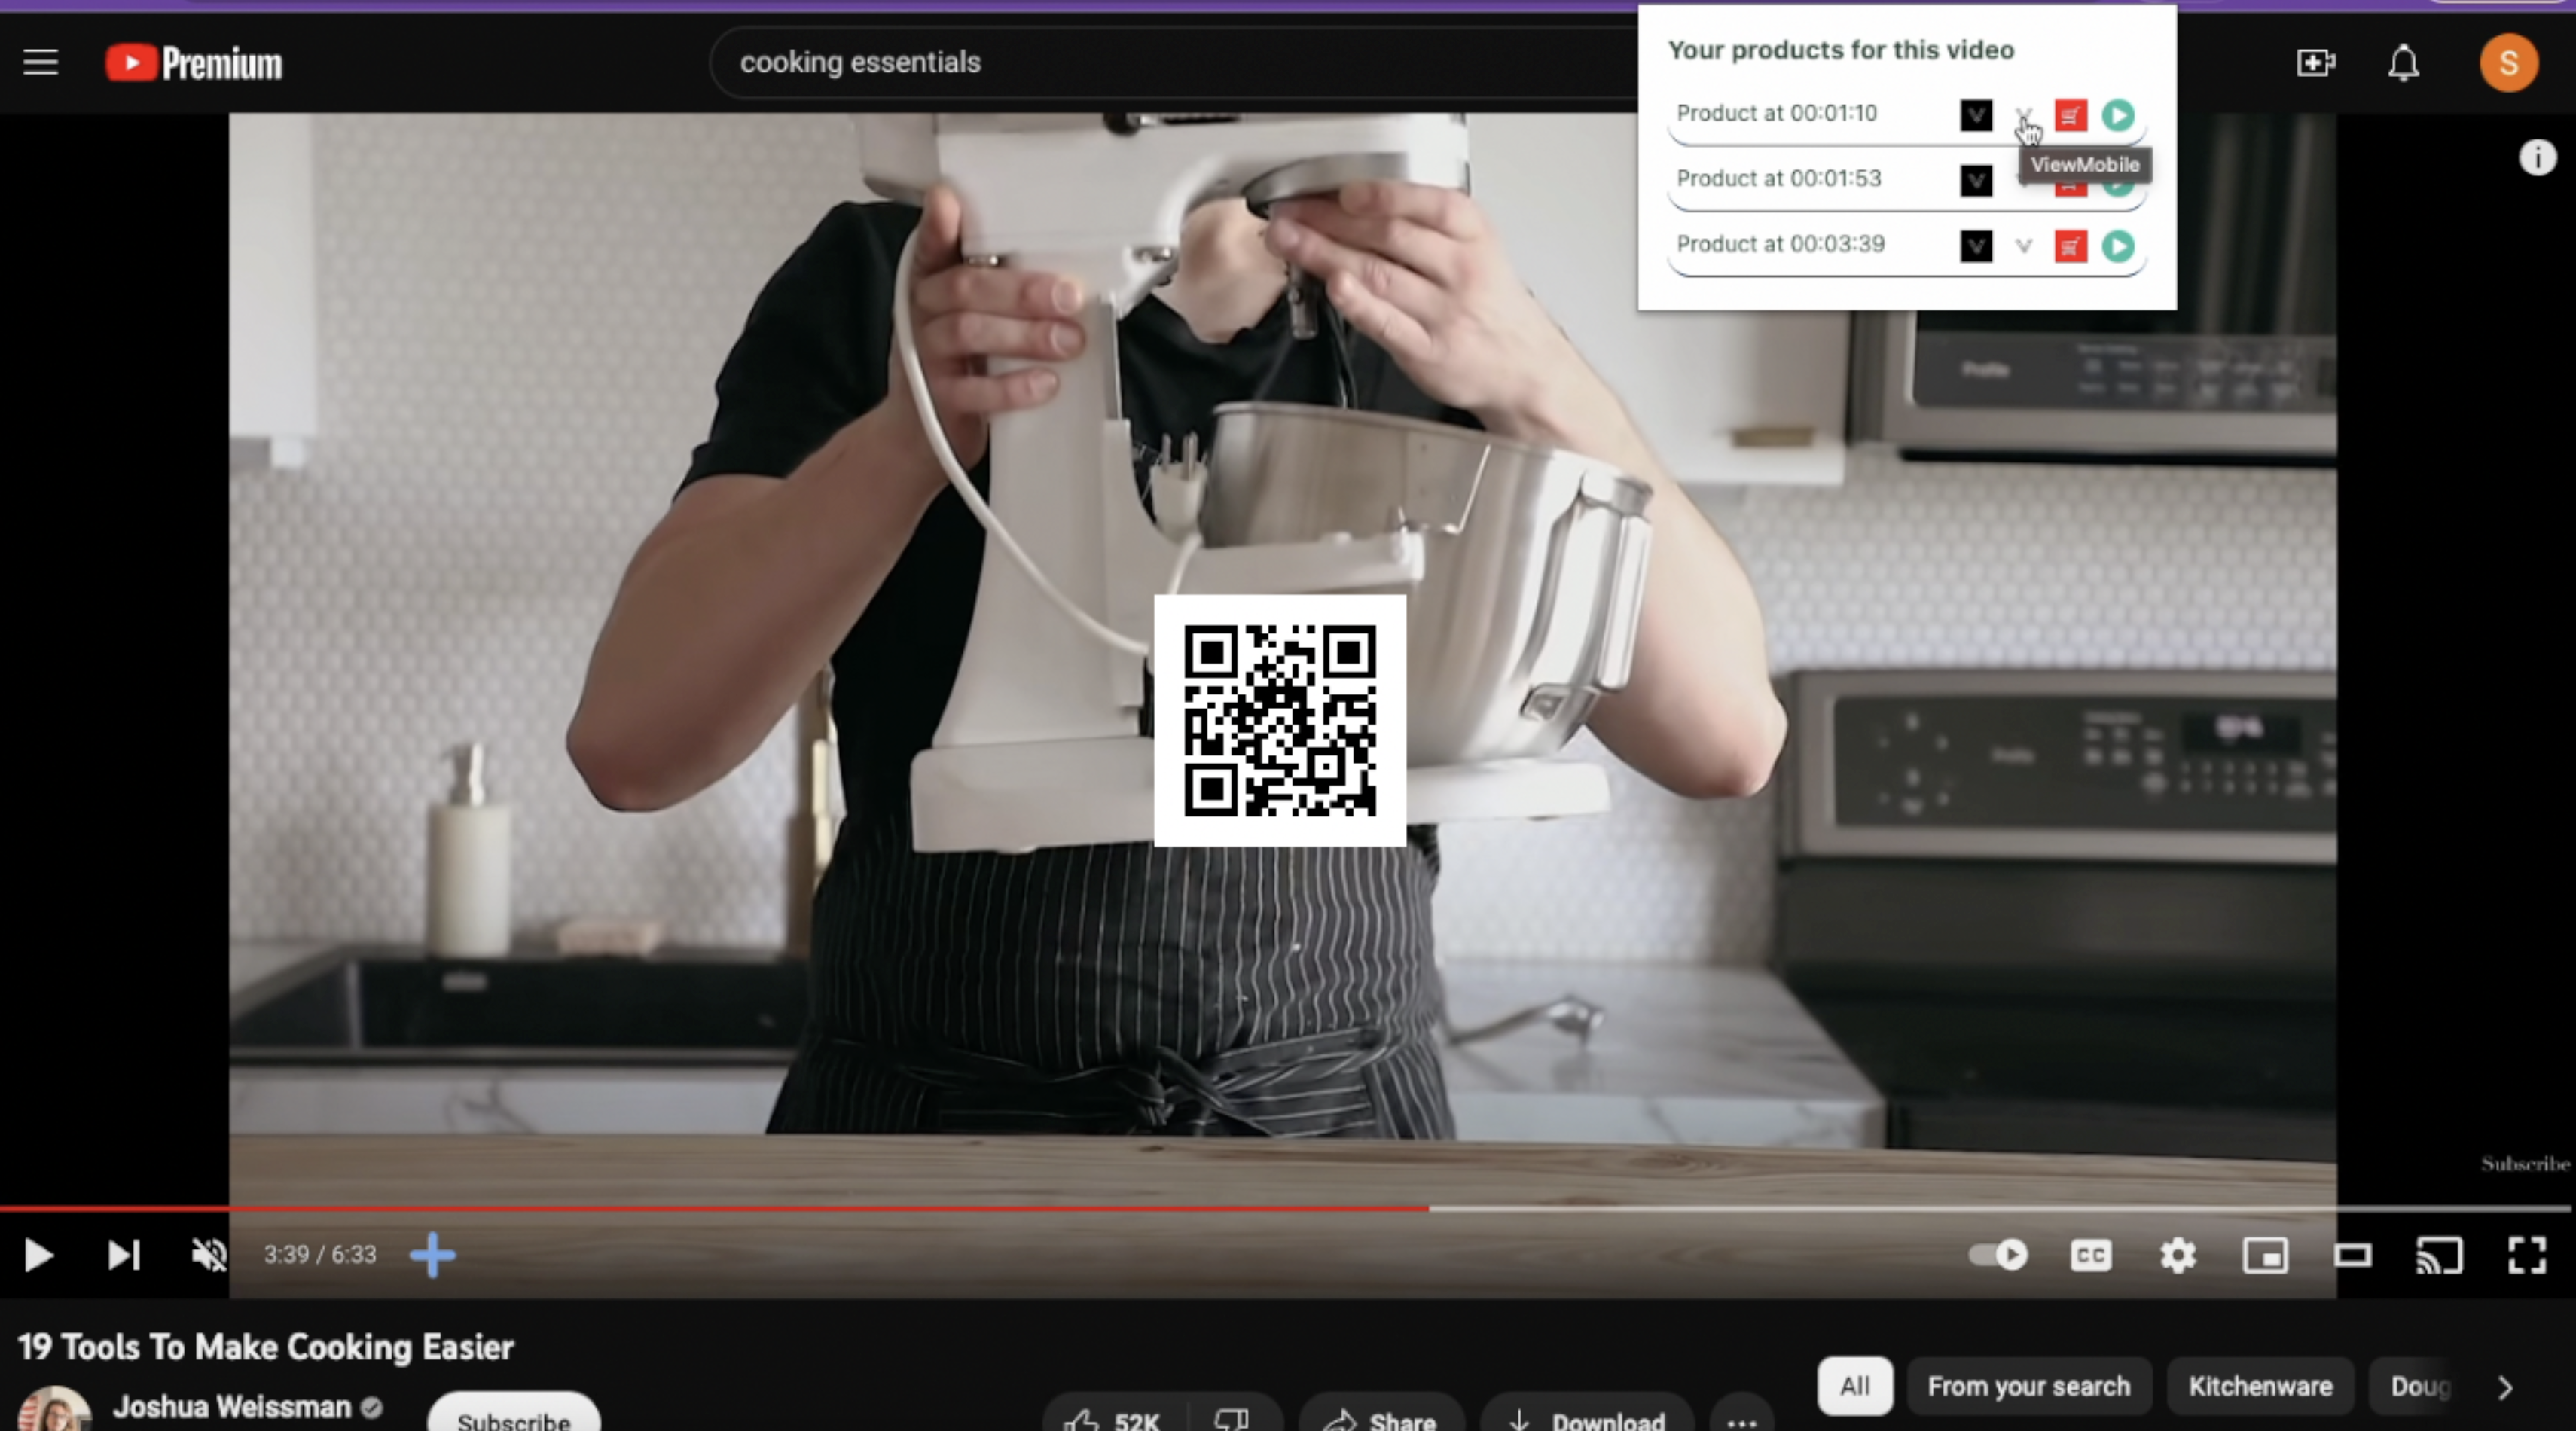Switch to theater mode
The image size is (2576, 1431).
2352,1255
